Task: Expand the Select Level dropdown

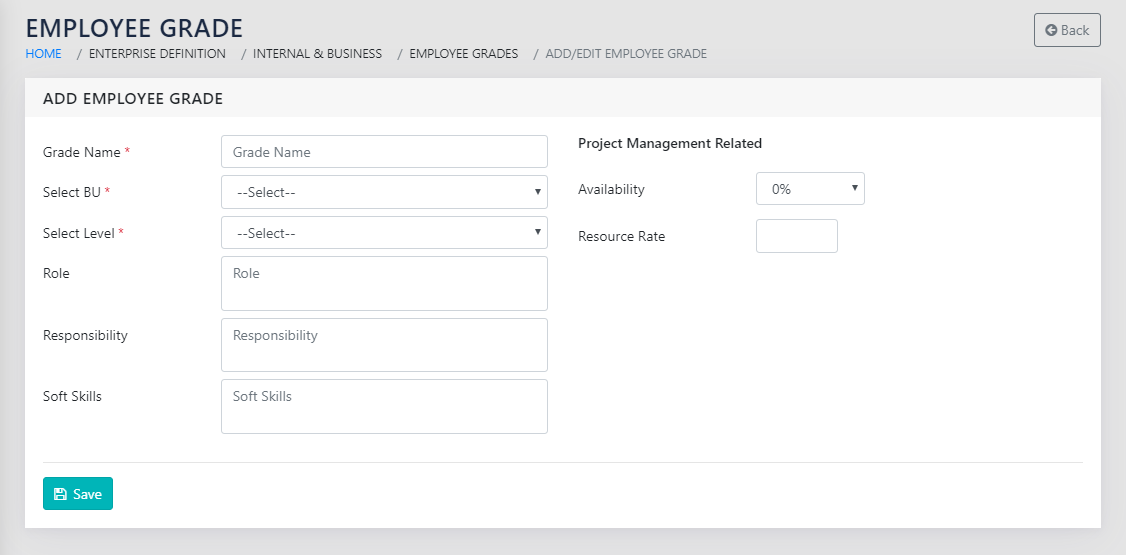Action: pyautogui.click(x=384, y=233)
